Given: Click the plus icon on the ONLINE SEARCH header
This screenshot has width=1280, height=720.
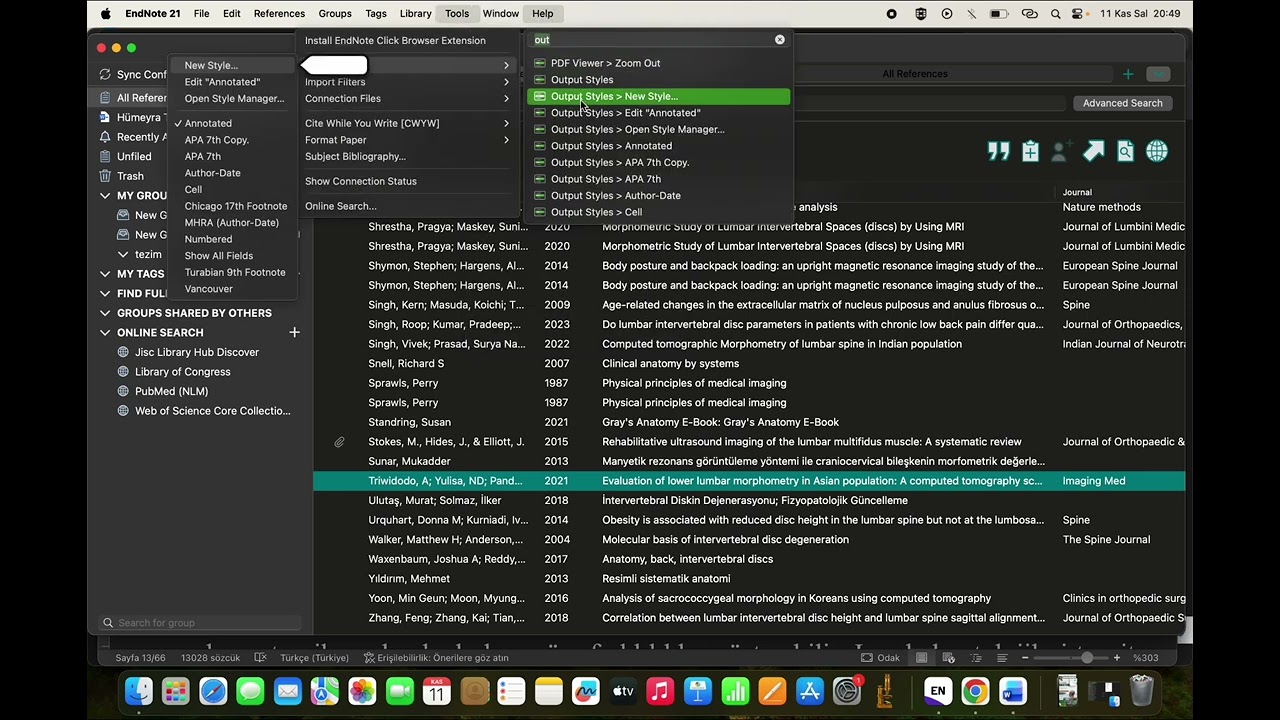Looking at the screenshot, I should point(294,332).
